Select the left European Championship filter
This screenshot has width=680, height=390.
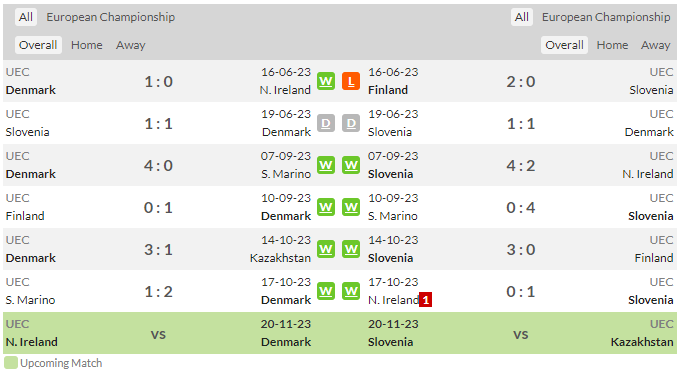(x=111, y=17)
